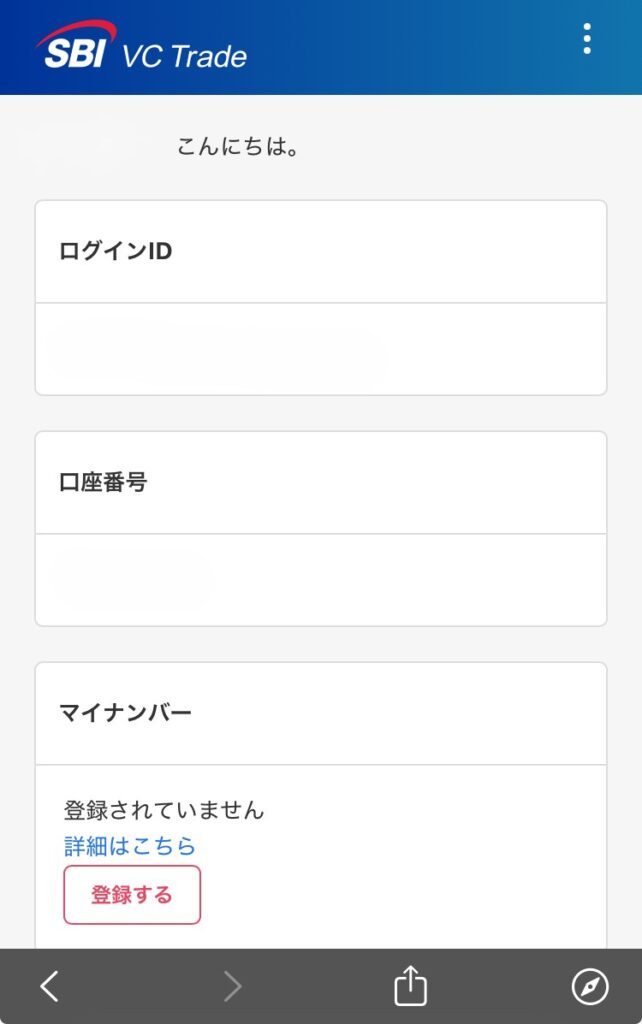Tap the 登録されていません status text
This screenshot has width=642, height=1024.
click(164, 810)
